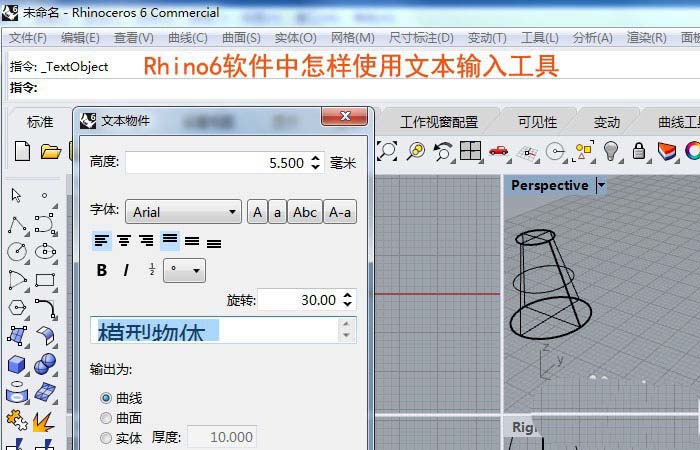Align text left
Viewport: 700px width, 450px height.
point(102,241)
